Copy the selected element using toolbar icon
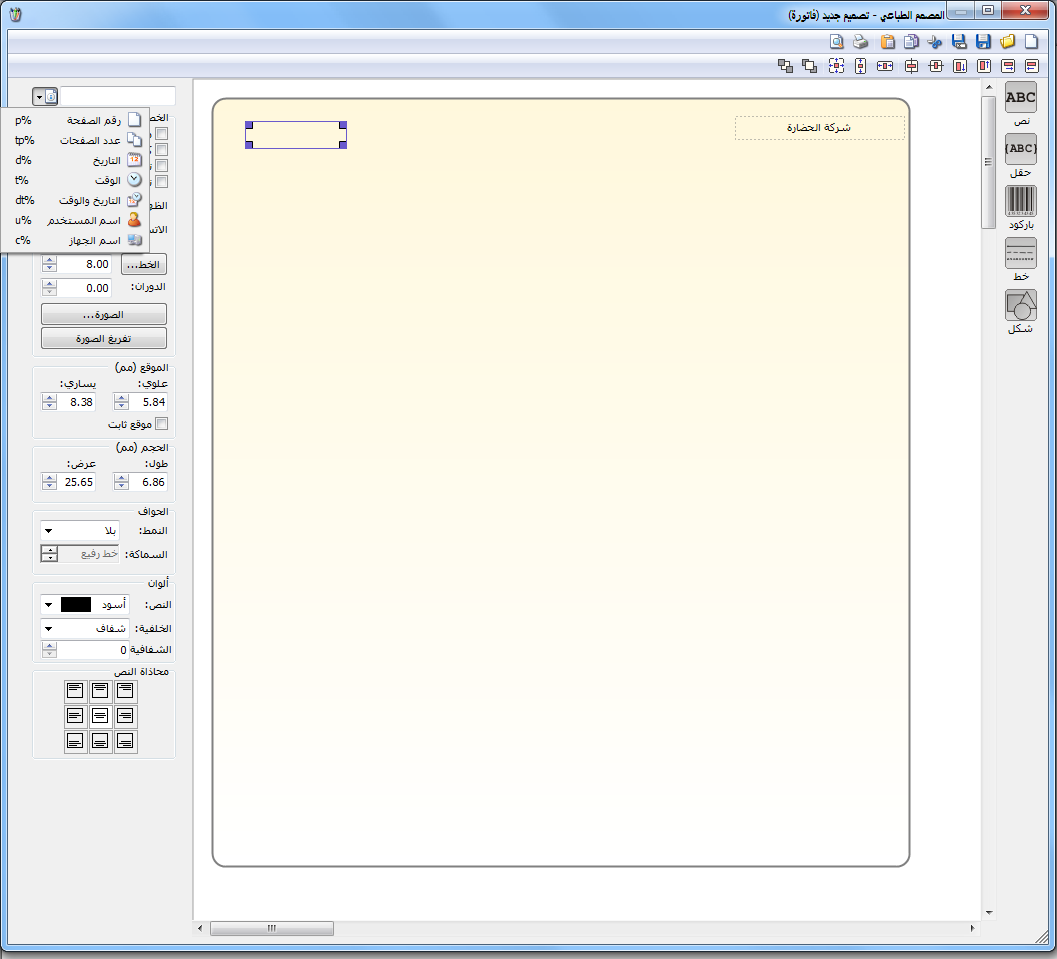 [911, 42]
